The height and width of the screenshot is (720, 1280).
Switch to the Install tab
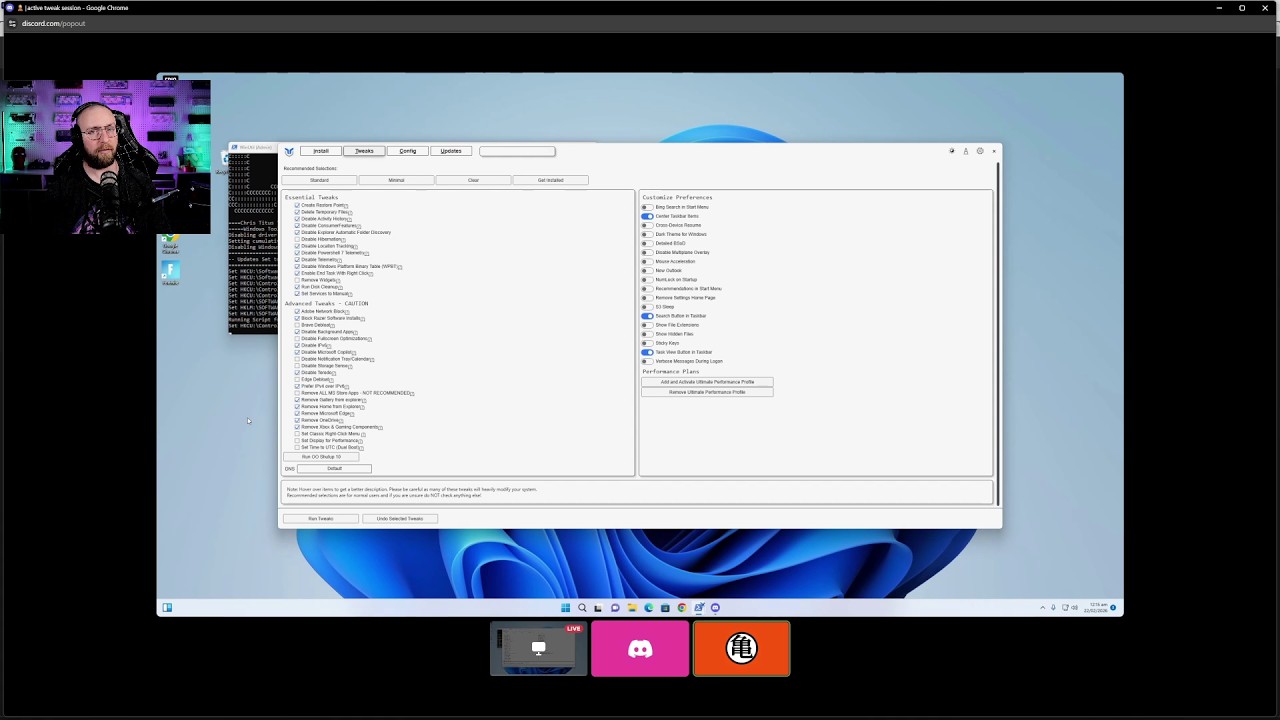(320, 151)
